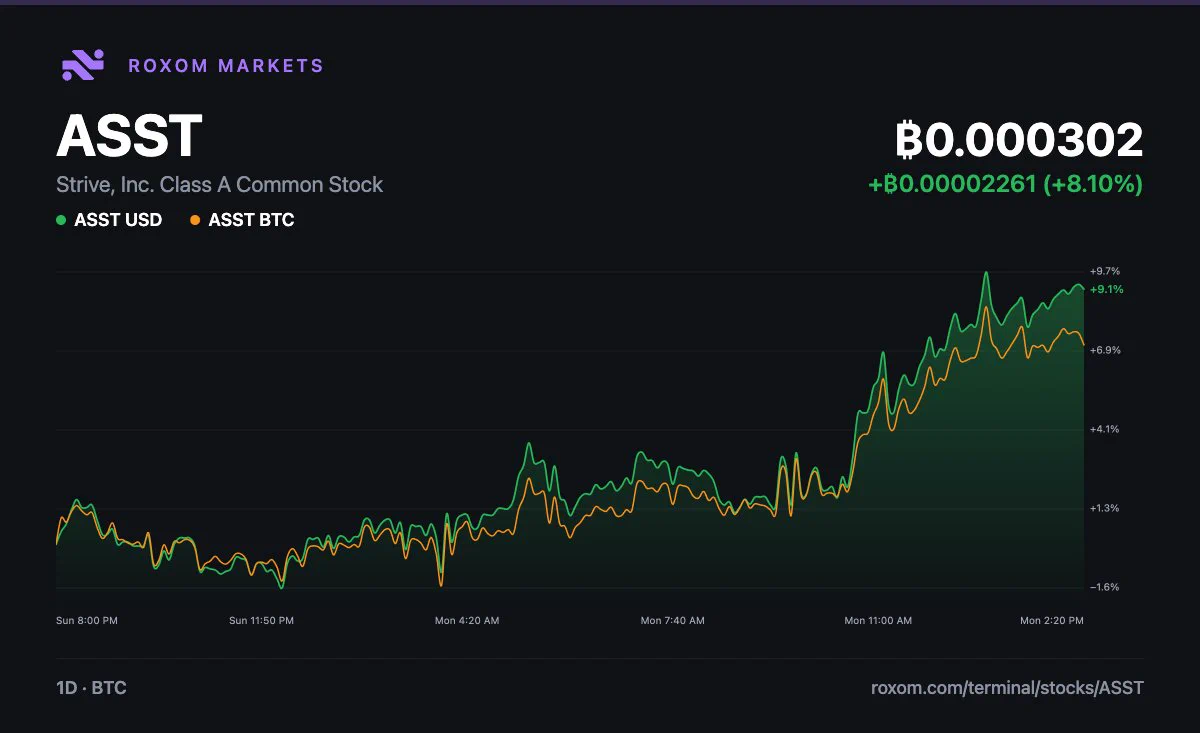
Task: Click the green ASST USD legend dot
Action: (61, 220)
